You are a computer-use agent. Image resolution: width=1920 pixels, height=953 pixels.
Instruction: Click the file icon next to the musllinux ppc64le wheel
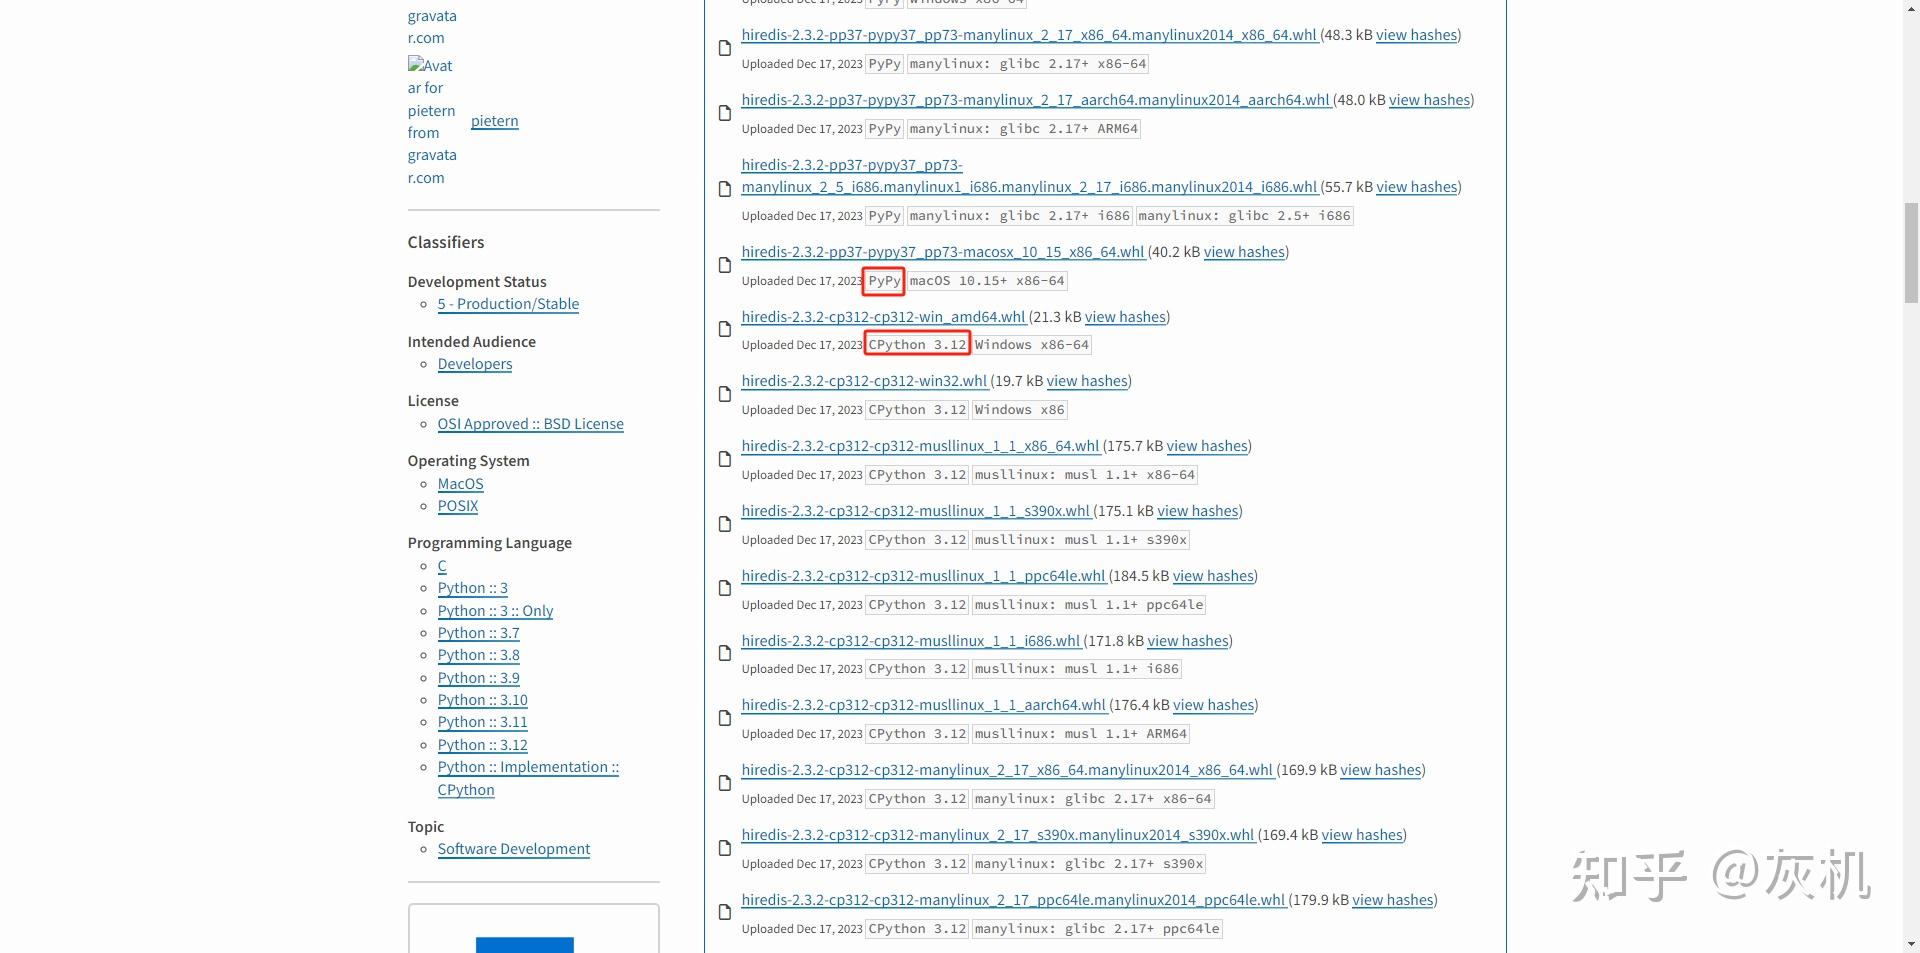[724, 588]
